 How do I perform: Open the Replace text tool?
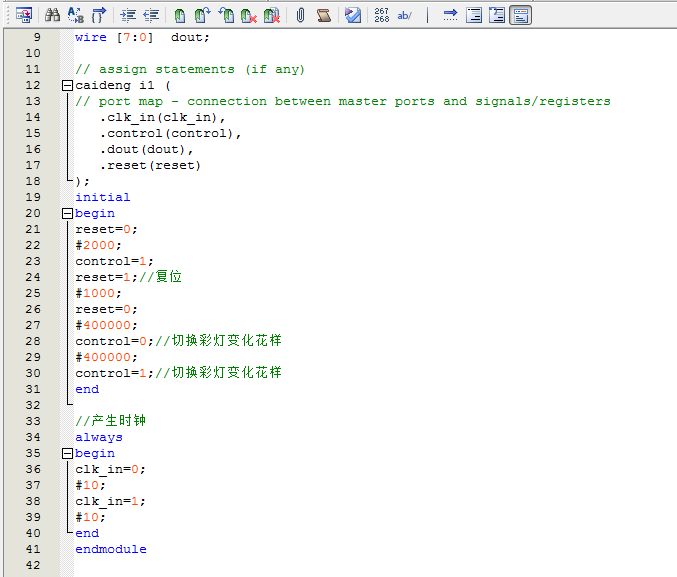click(x=76, y=15)
